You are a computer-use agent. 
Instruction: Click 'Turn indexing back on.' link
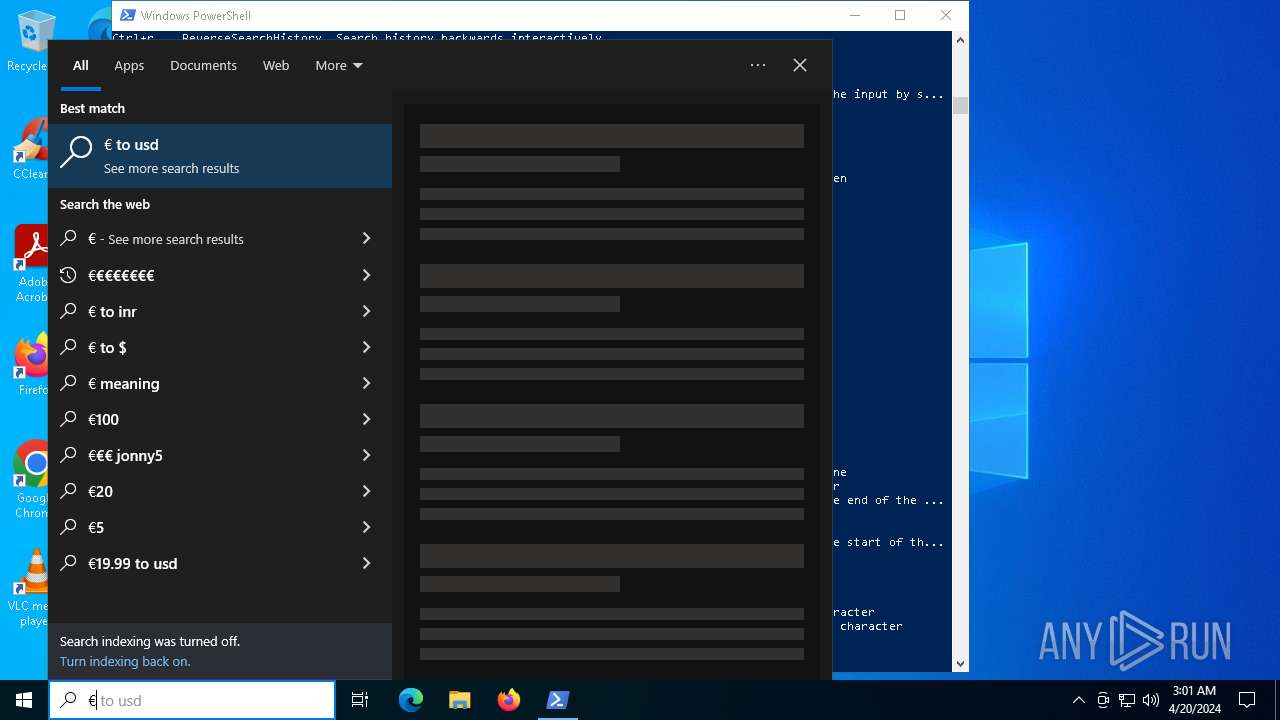[x=125, y=662]
